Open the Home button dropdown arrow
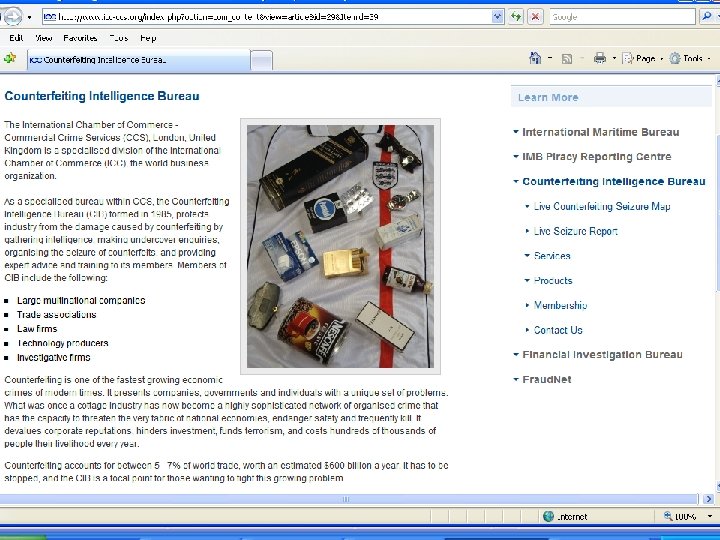The width and height of the screenshot is (720, 540). [550, 59]
